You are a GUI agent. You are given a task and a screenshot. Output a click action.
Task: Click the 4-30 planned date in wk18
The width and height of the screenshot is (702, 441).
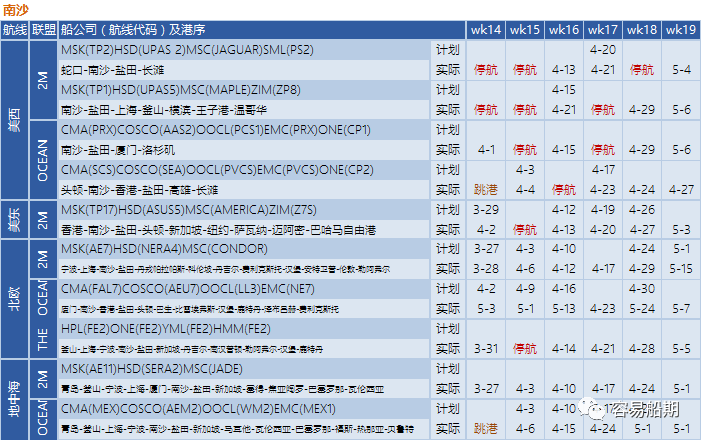(642, 289)
